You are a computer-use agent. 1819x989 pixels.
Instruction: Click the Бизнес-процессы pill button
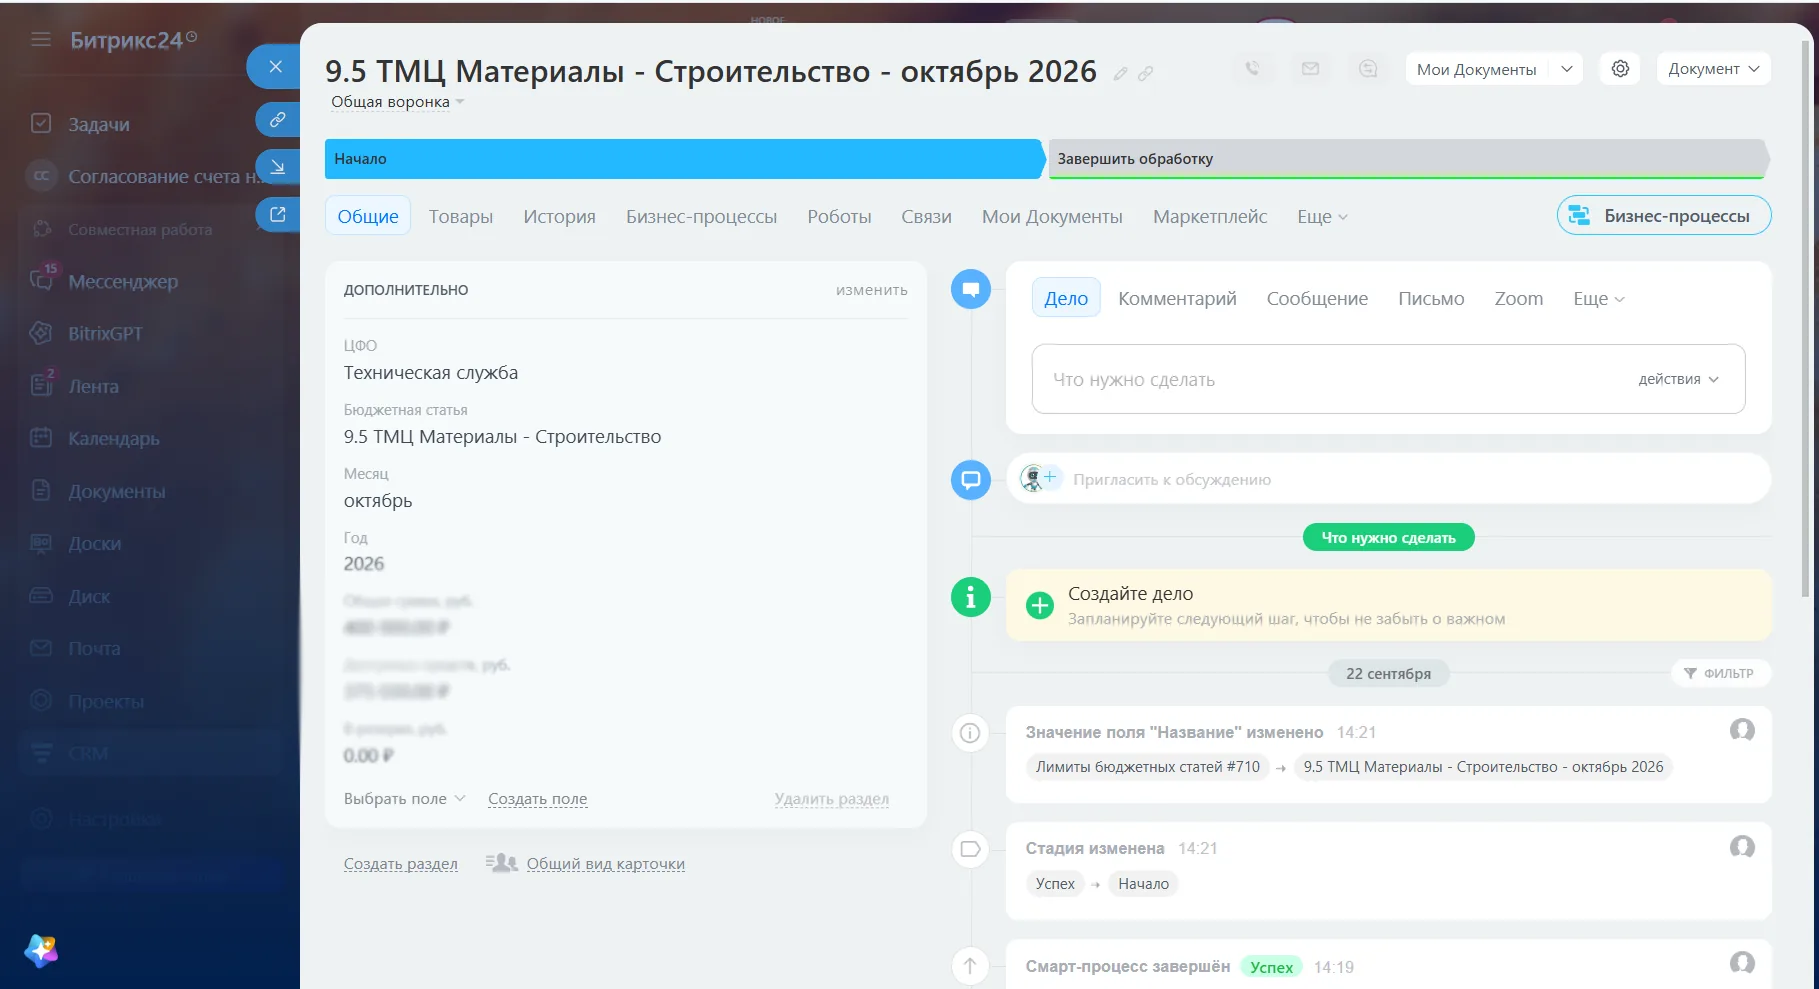pyautogui.click(x=1664, y=215)
